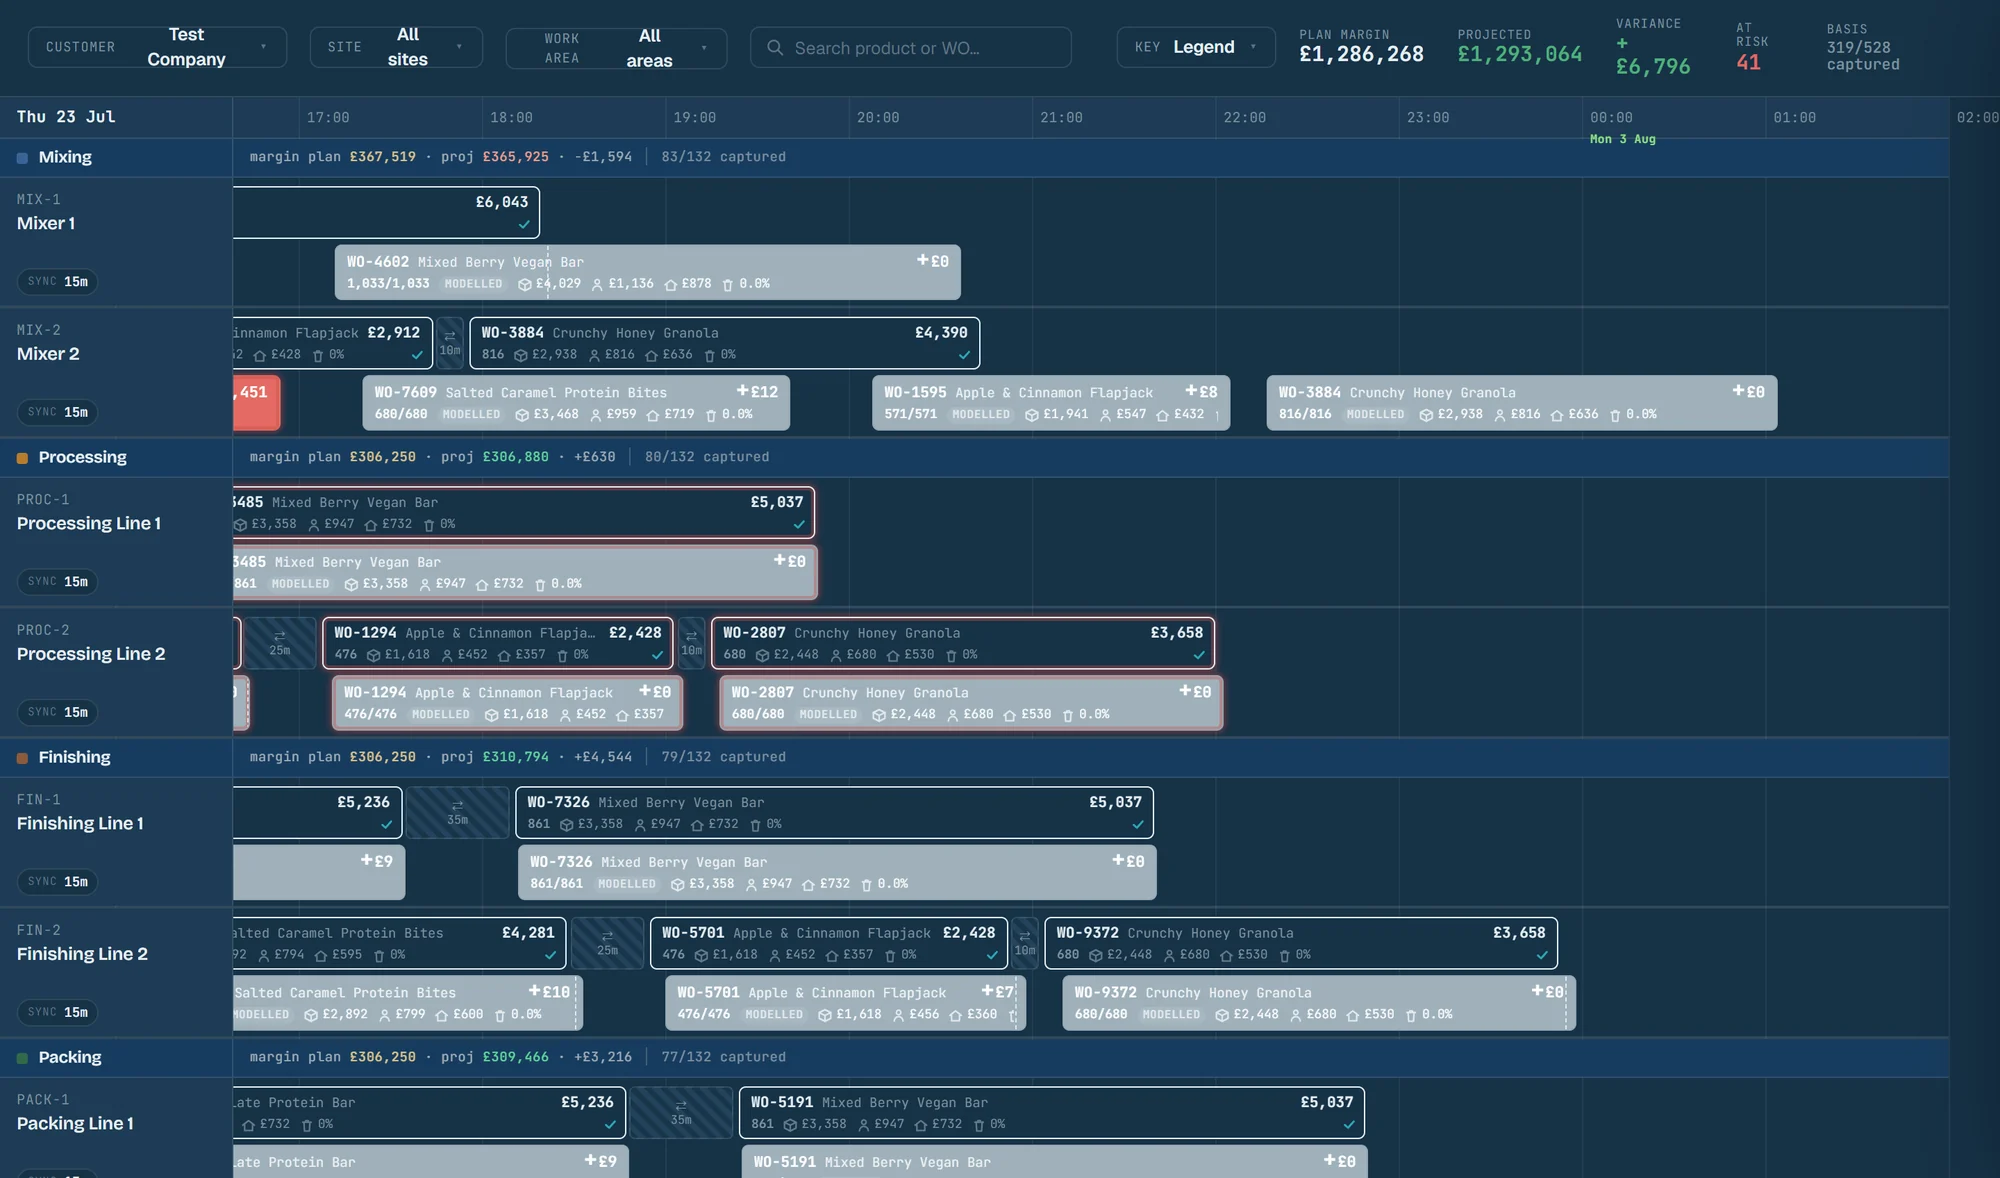The height and width of the screenshot is (1178, 2000).
Task: Click the brown Finishing color square
Action: [x=22, y=758]
